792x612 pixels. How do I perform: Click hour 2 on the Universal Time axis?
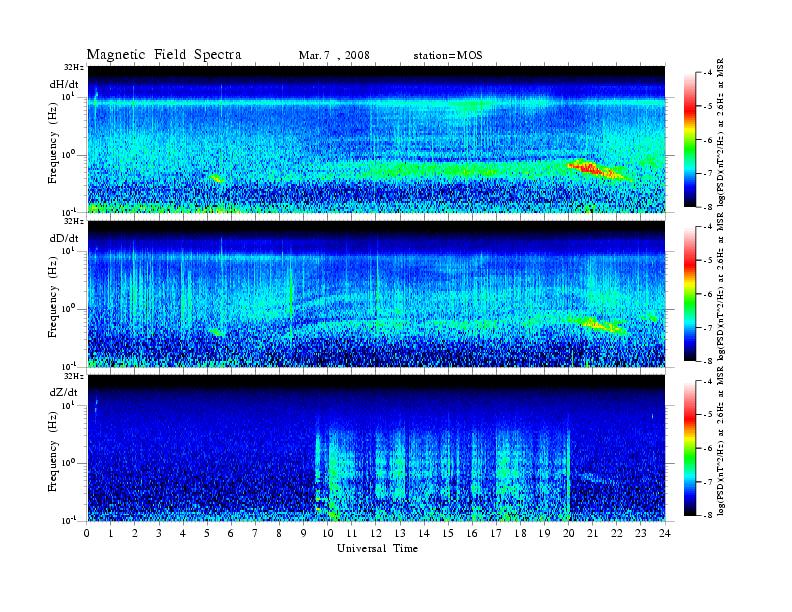coord(135,533)
